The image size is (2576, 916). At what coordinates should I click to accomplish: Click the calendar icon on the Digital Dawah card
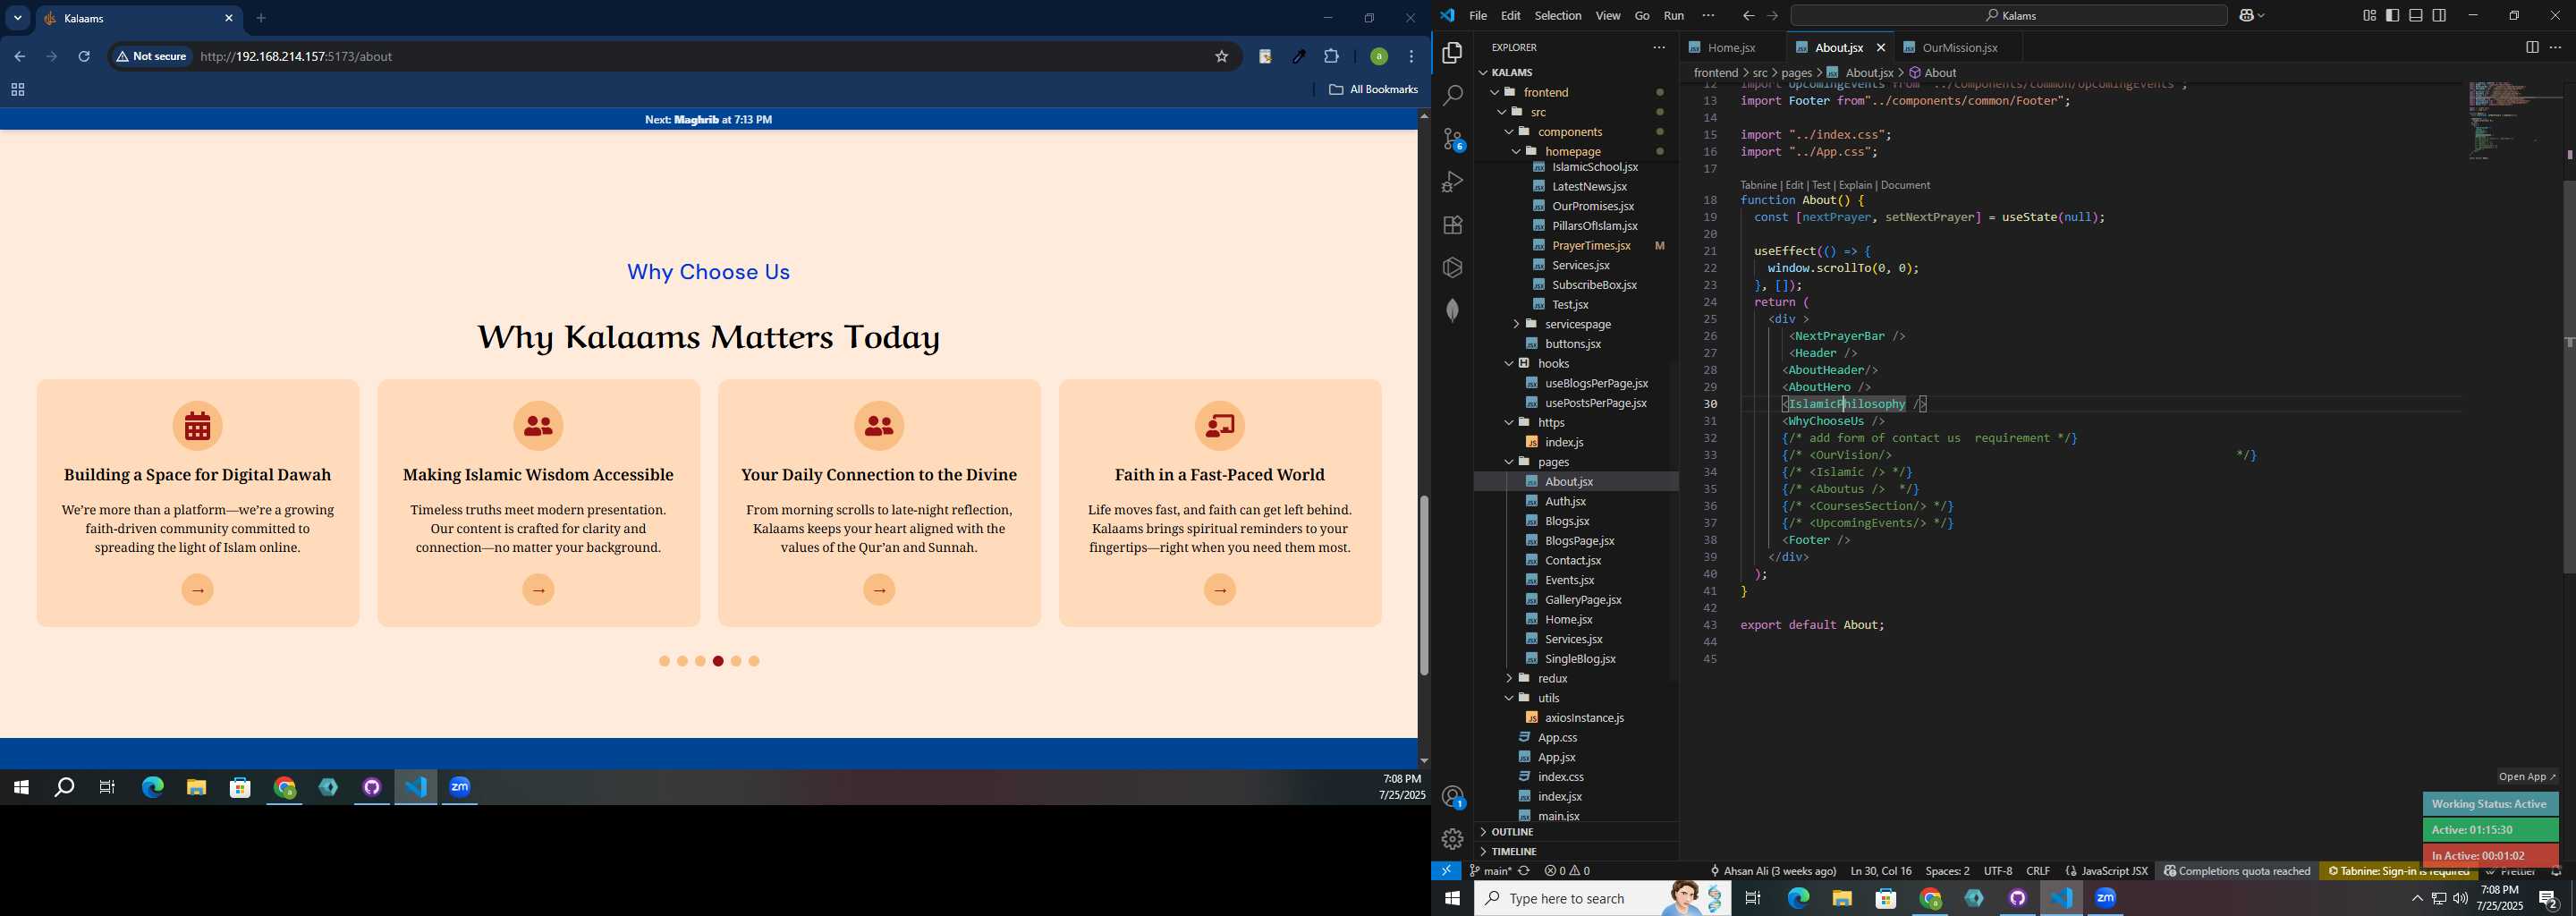coord(198,426)
